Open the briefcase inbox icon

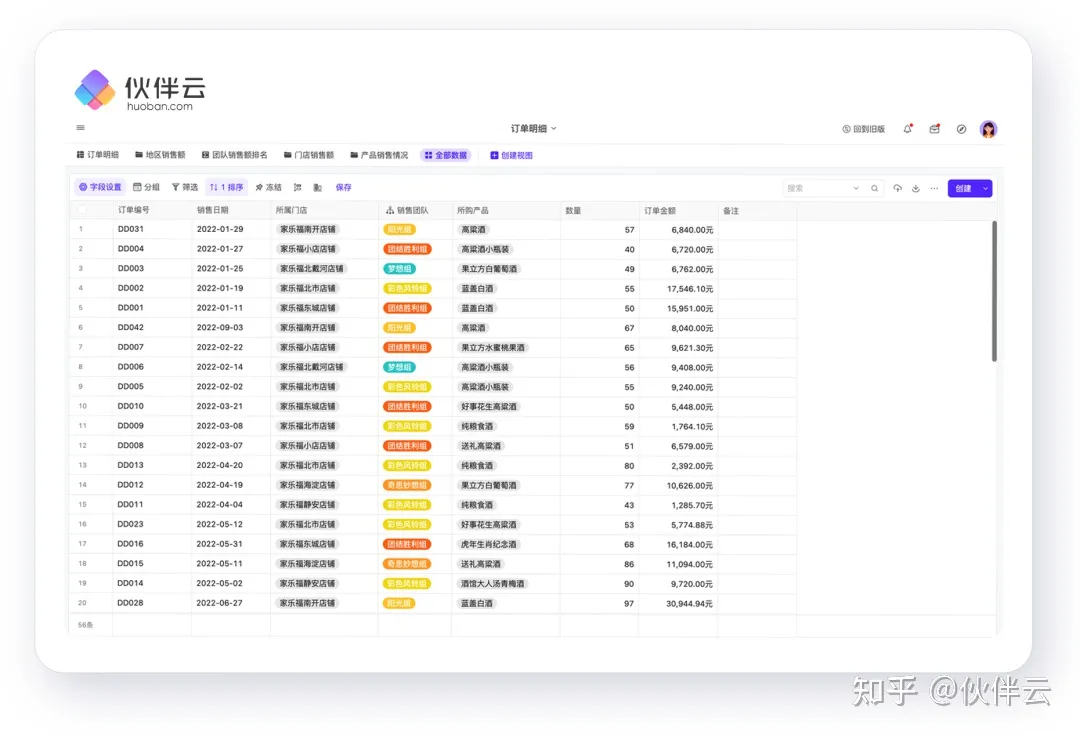coord(935,129)
